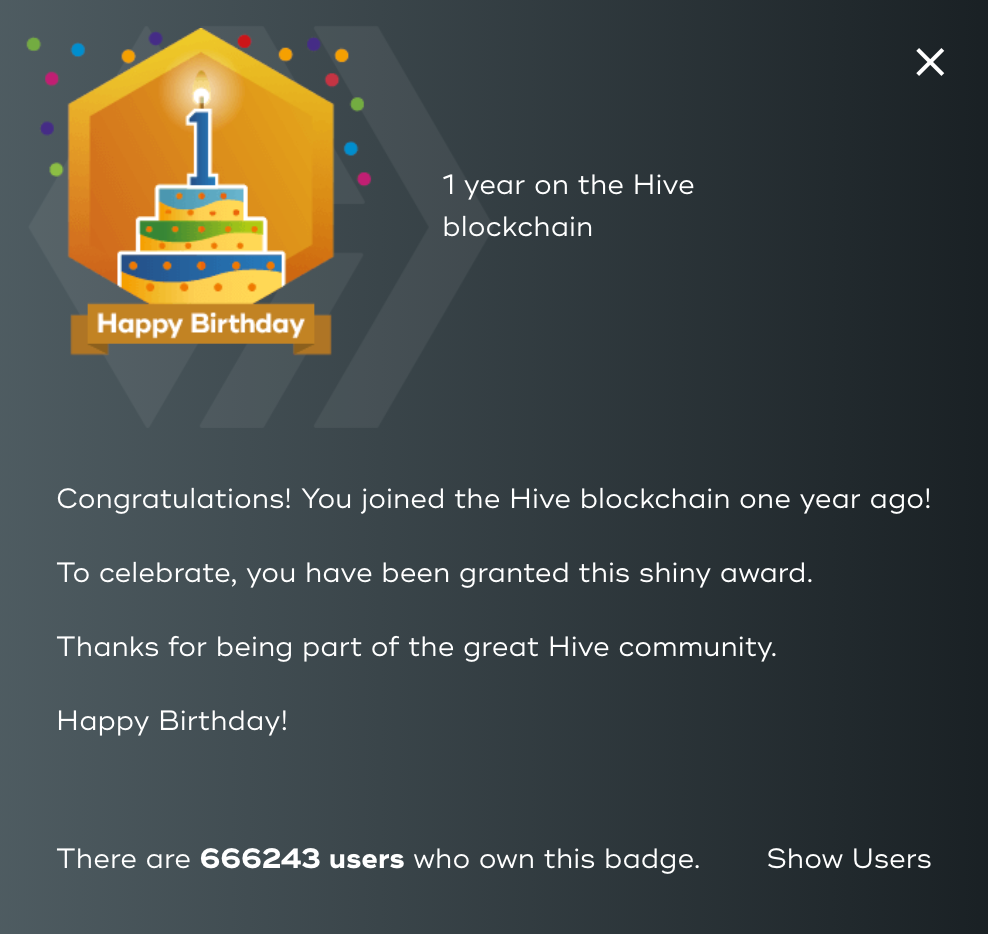988x934 pixels.
Task: Click the red confetti dot above the badge
Action: pyautogui.click(x=244, y=42)
